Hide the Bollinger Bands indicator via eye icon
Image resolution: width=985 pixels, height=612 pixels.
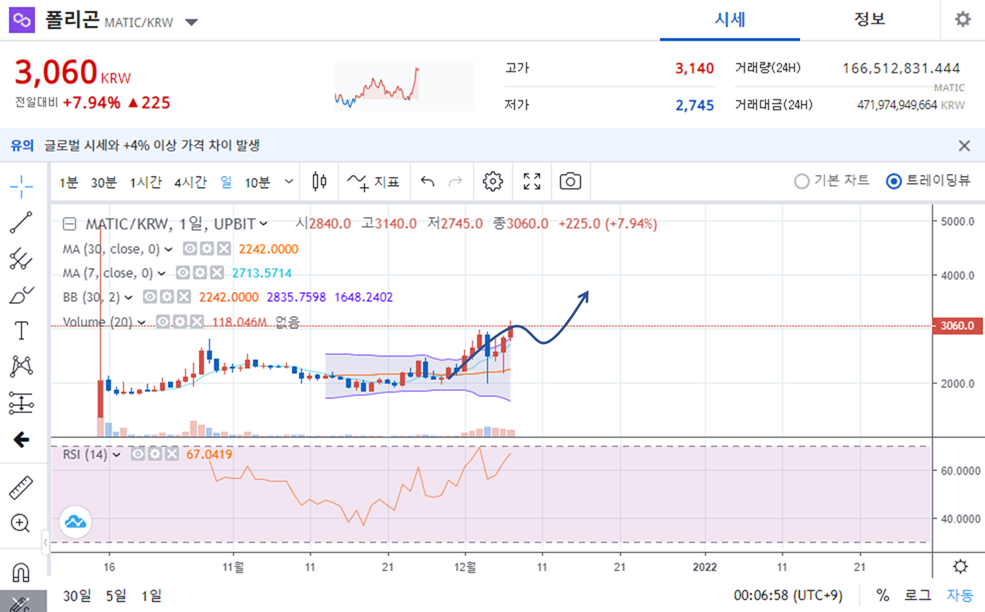(150, 297)
